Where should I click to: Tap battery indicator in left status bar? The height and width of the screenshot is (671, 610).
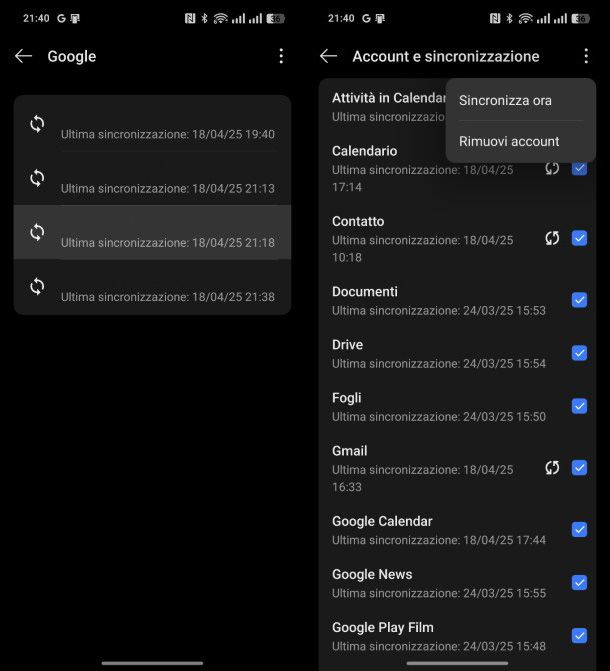tap(275, 18)
